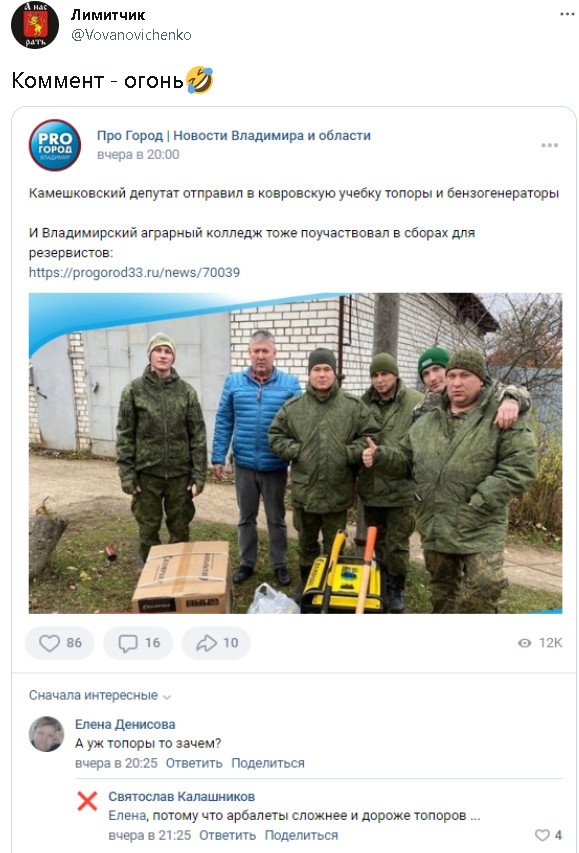The image size is (579, 853).
Task: Like the post with 86 likes
Action: [x=59, y=643]
